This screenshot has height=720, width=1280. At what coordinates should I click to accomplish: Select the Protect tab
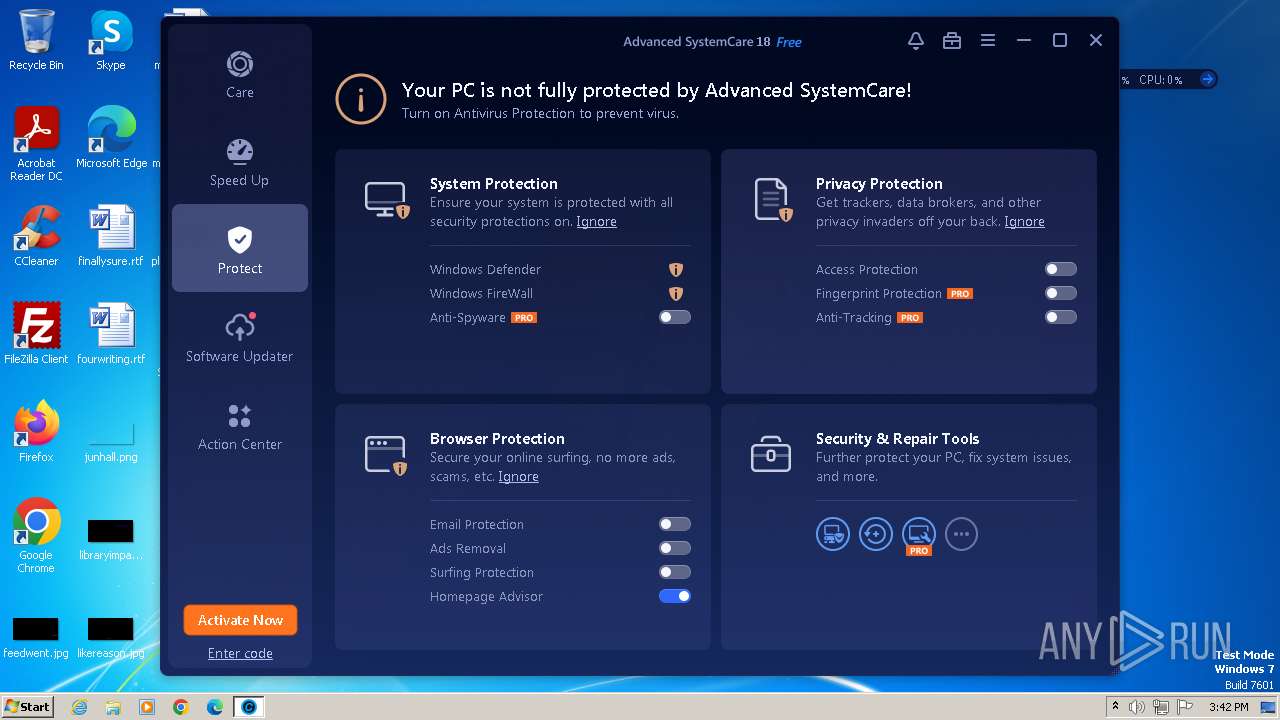(240, 248)
